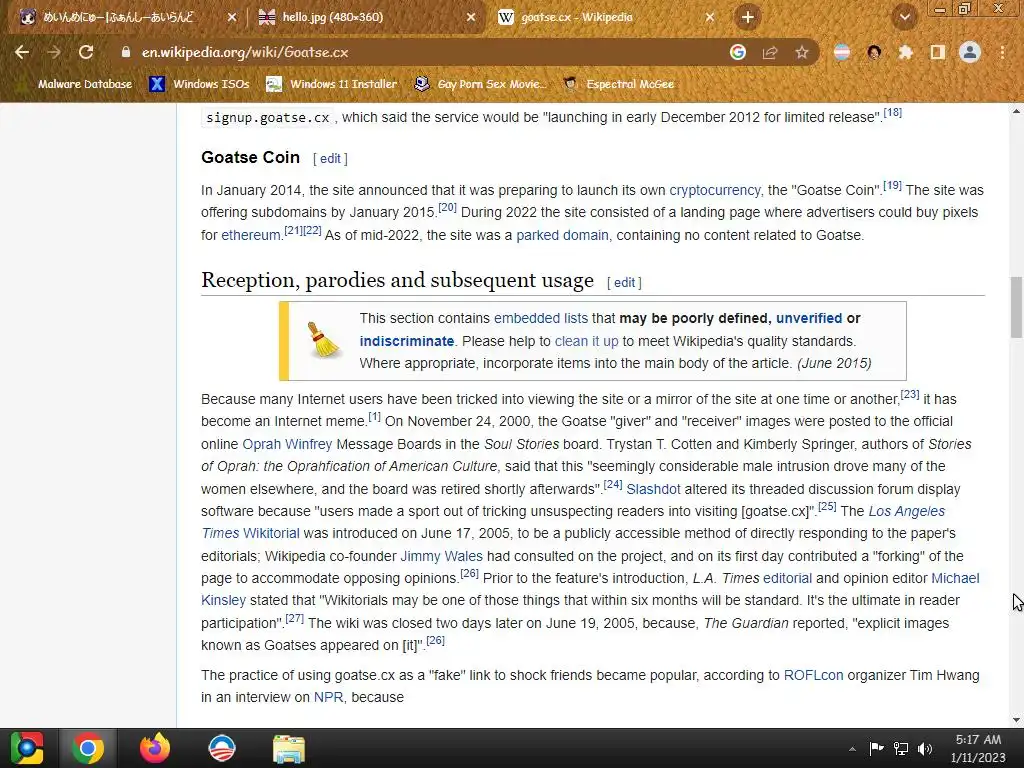The width and height of the screenshot is (1024, 768).
Task: Follow the ethereum link
Action: coord(251,235)
